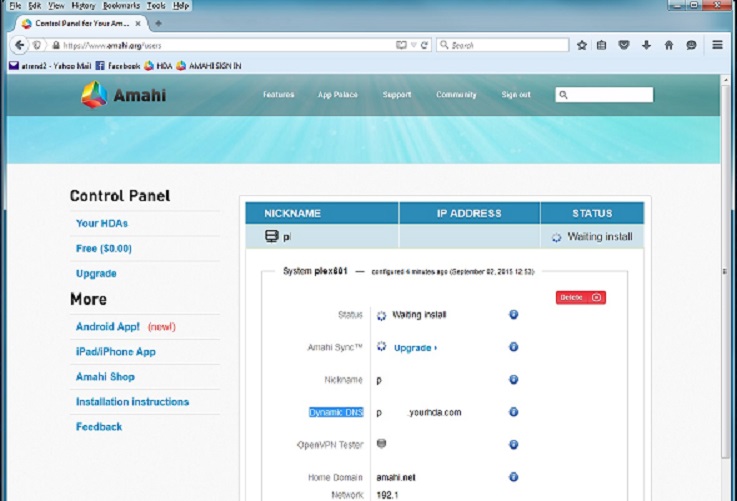
Task: Open the HDA bookmark
Action: [158, 66]
